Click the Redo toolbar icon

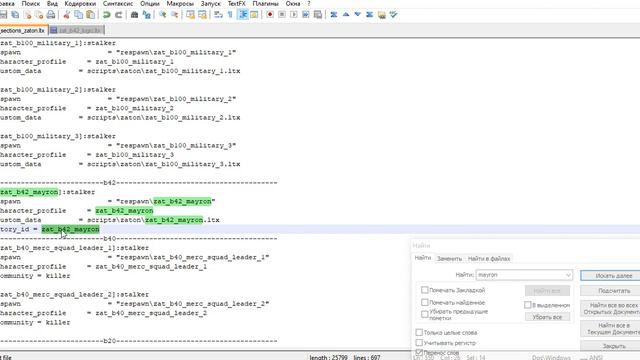pyautogui.click(x=118, y=15)
